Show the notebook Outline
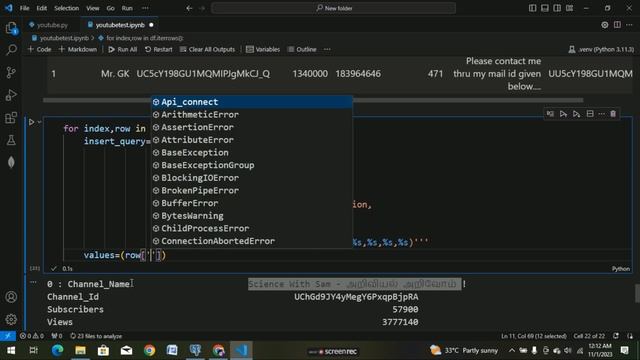This screenshot has width=640, height=360. pos(302,49)
